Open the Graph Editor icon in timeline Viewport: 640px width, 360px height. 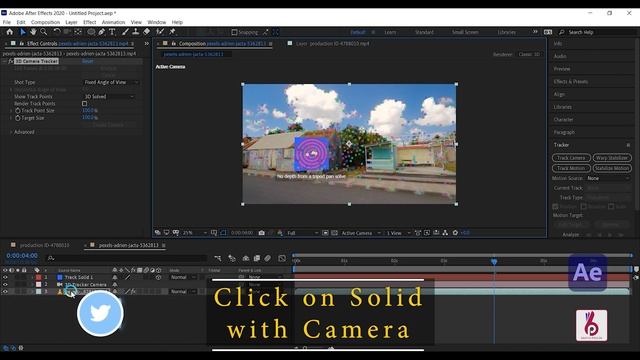(282, 258)
